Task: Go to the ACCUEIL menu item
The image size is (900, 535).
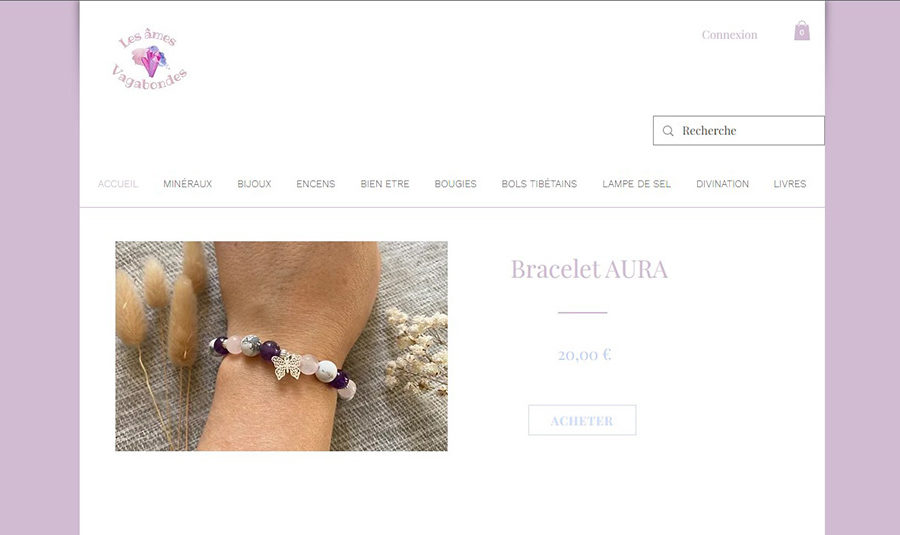Action: tap(118, 184)
